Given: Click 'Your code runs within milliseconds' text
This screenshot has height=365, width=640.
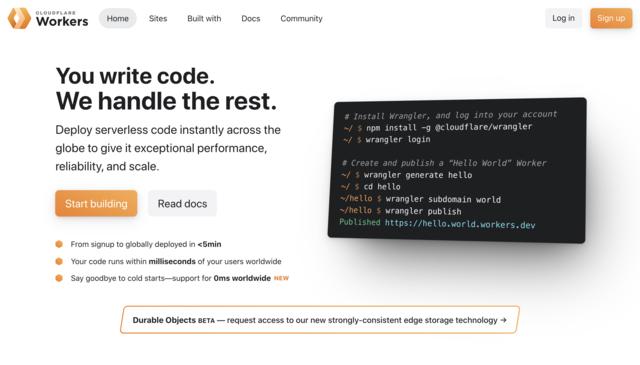Looking at the screenshot, I should point(176,261).
